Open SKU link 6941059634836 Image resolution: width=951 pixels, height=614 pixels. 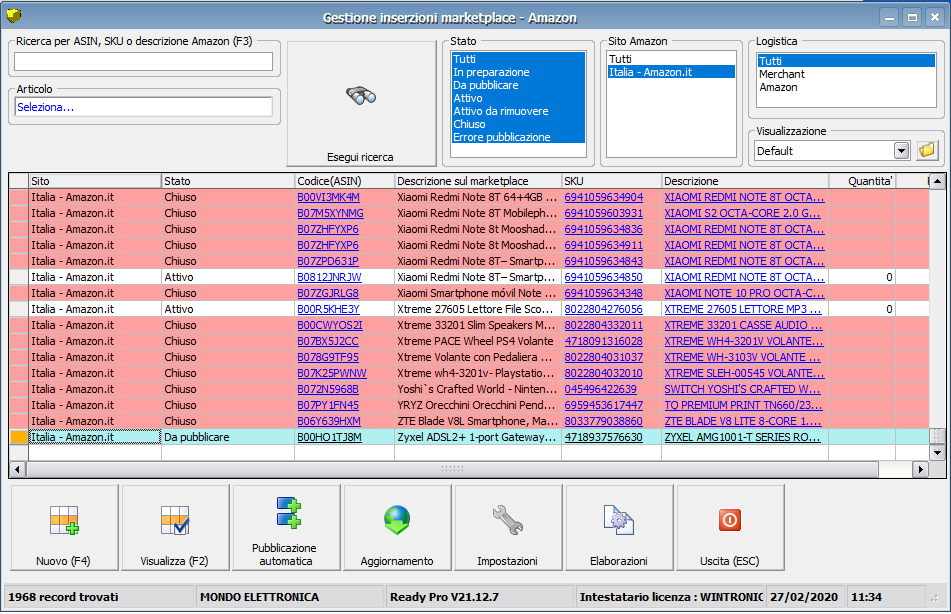(x=603, y=229)
